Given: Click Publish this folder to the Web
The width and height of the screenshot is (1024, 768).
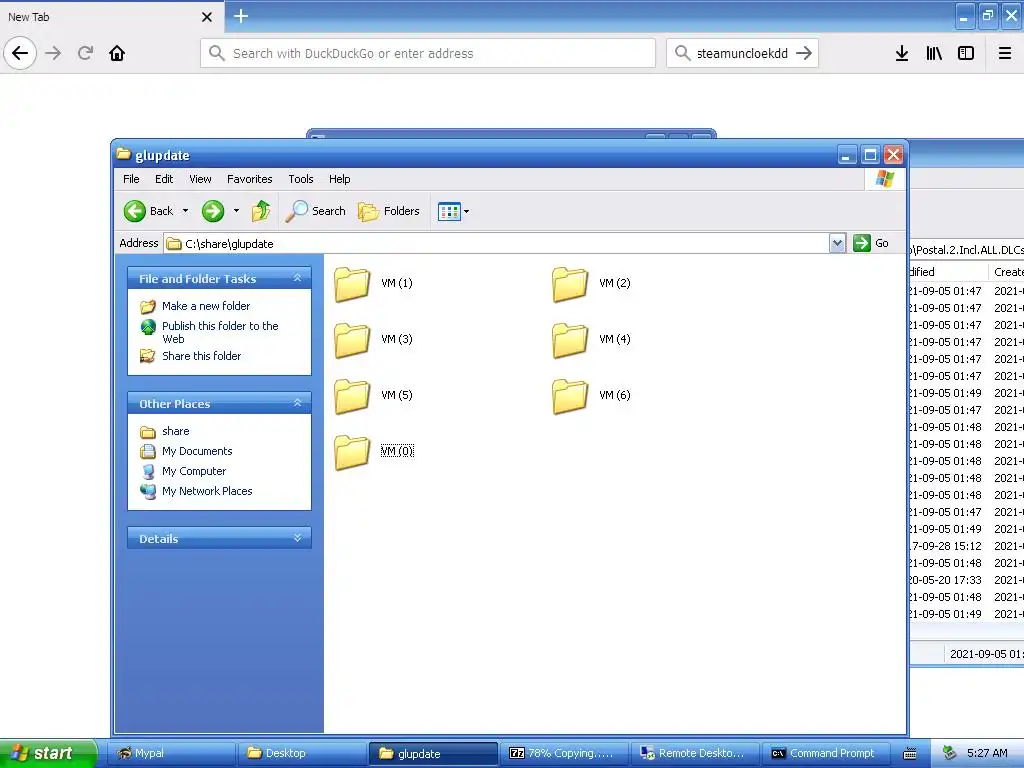Looking at the screenshot, I should (x=220, y=332).
